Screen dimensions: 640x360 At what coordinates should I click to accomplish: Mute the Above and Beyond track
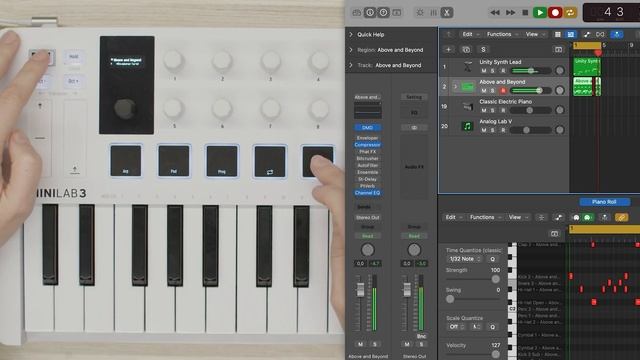point(484,91)
